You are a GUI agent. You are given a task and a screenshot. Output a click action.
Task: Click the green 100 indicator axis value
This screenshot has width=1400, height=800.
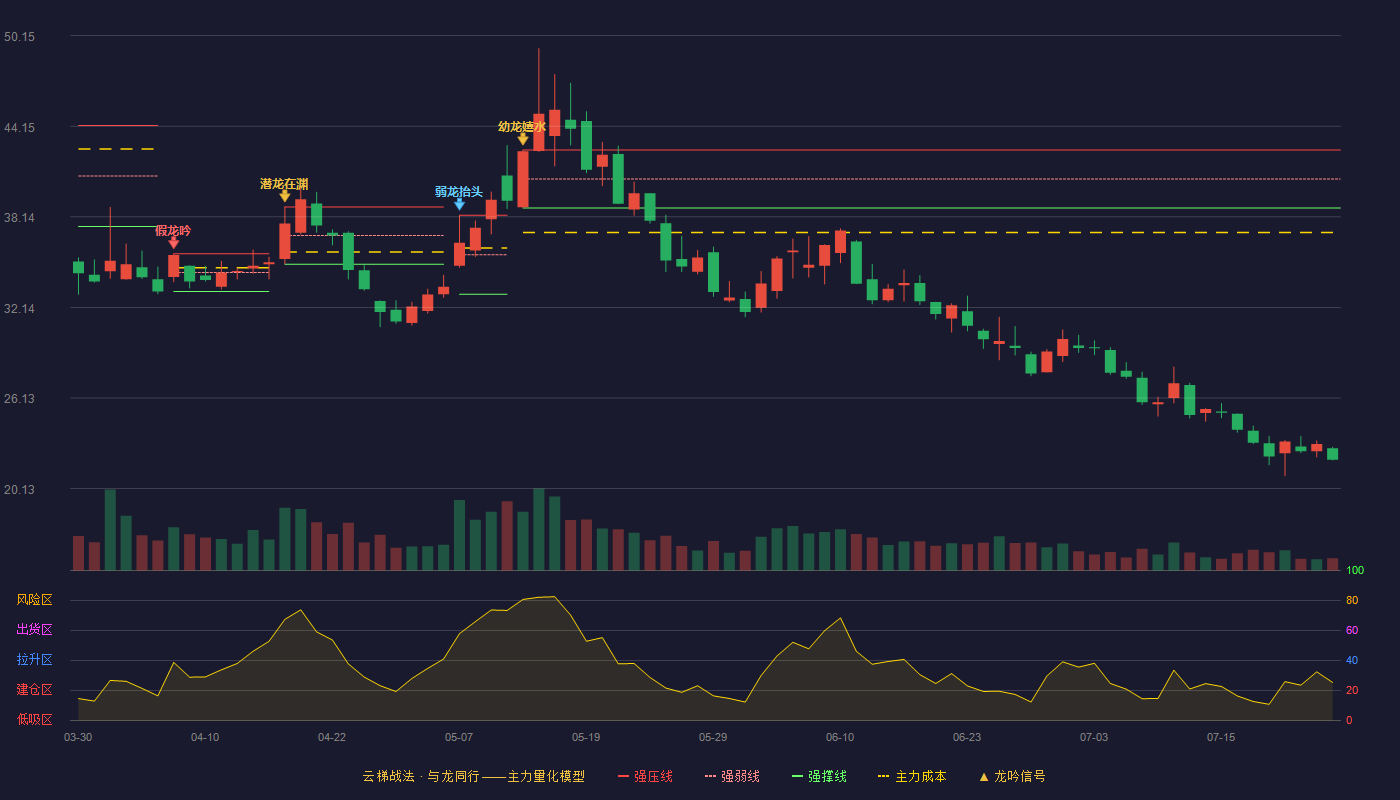[1355, 571]
